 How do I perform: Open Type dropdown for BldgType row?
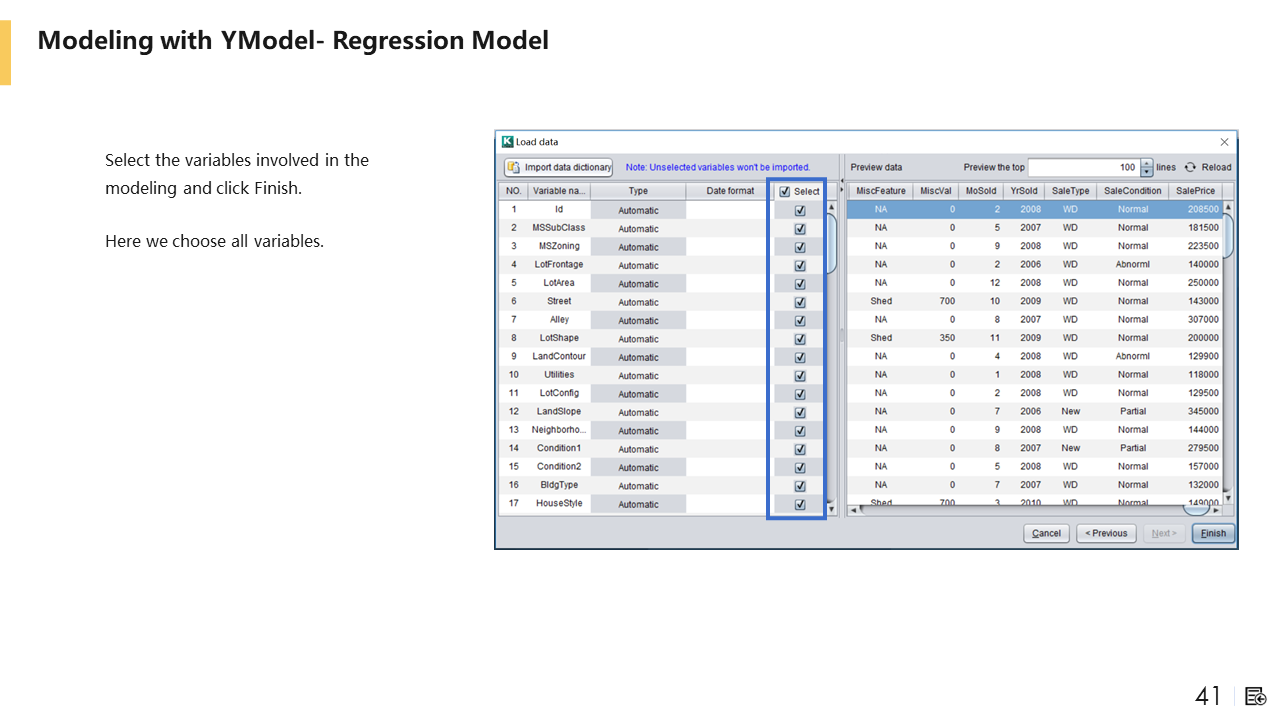[x=638, y=486]
